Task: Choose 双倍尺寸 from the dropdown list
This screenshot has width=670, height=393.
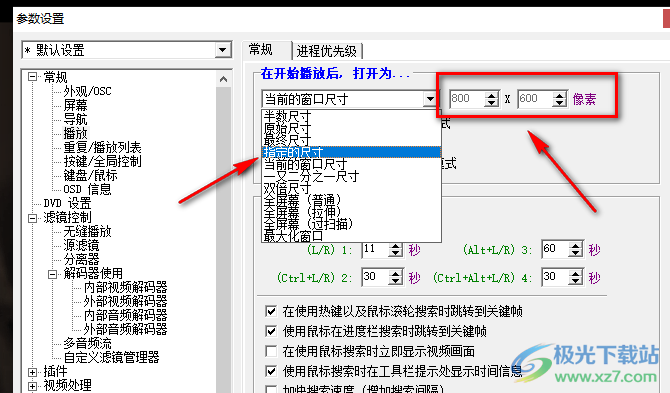Action: click(351, 188)
